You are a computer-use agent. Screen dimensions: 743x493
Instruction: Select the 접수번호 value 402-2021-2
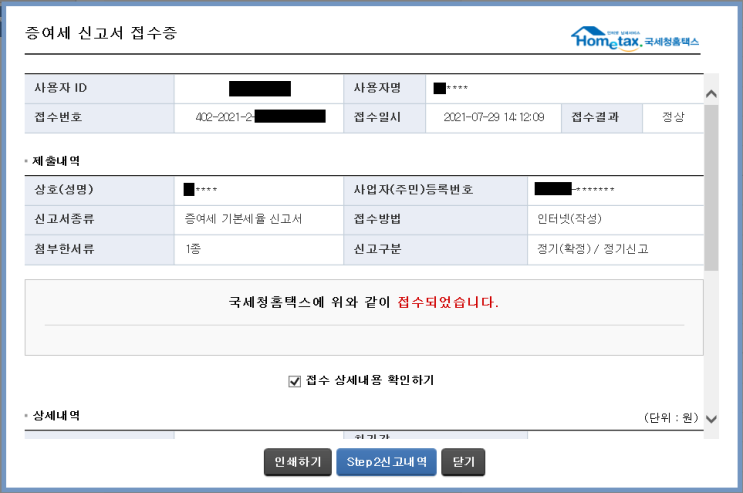(225, 117)
